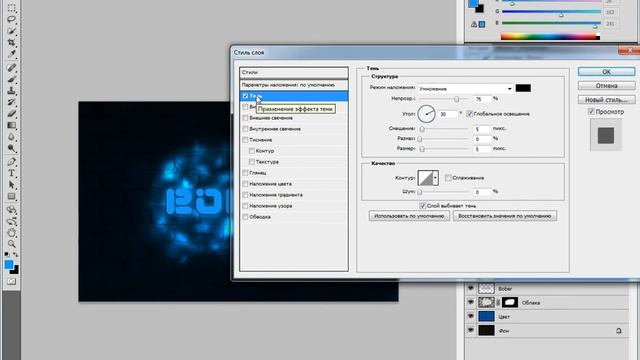
Task: Enable Текстура checkbox under Тиснение
Action: [x=252, y=162]
